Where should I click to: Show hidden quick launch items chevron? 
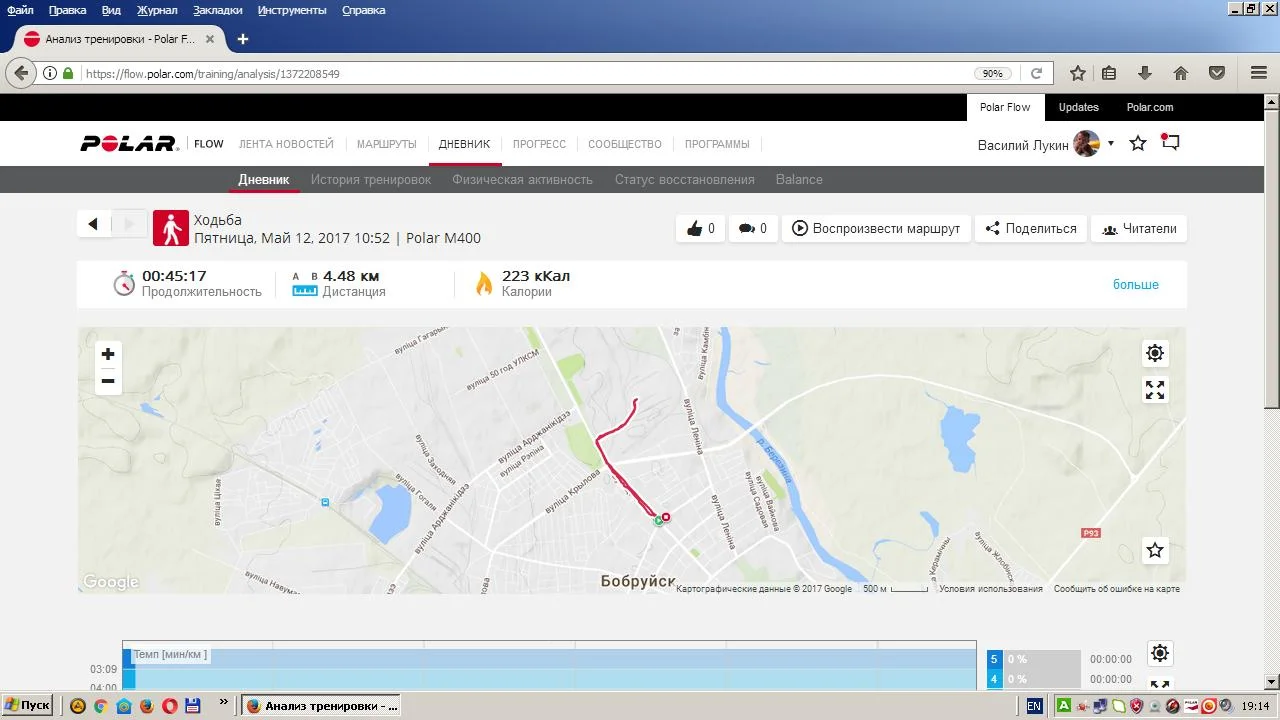[x=223, y=703]
